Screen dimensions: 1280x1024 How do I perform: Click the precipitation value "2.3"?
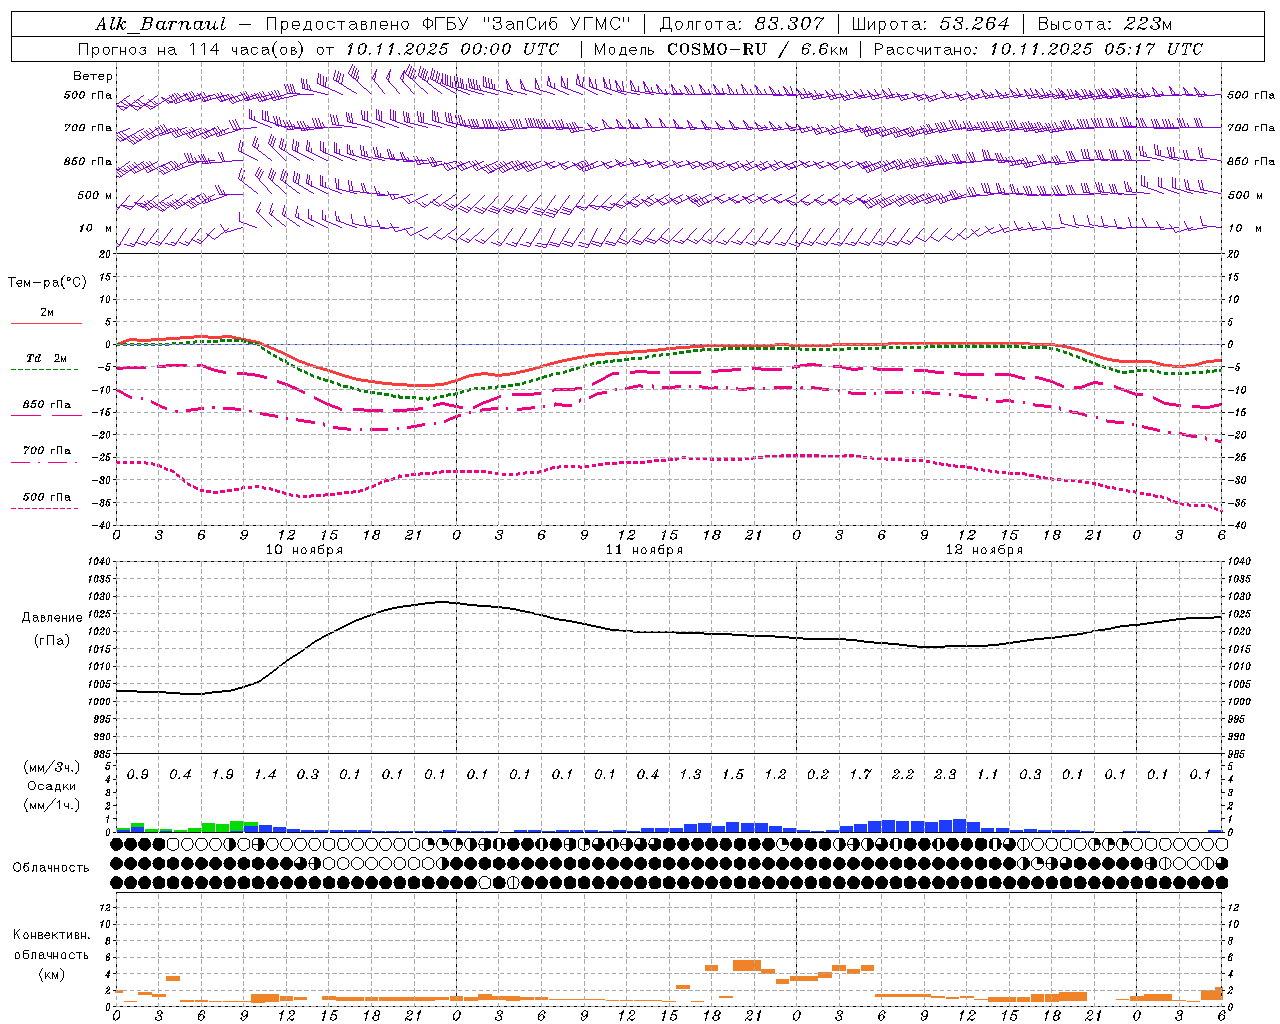click(945, 775)
